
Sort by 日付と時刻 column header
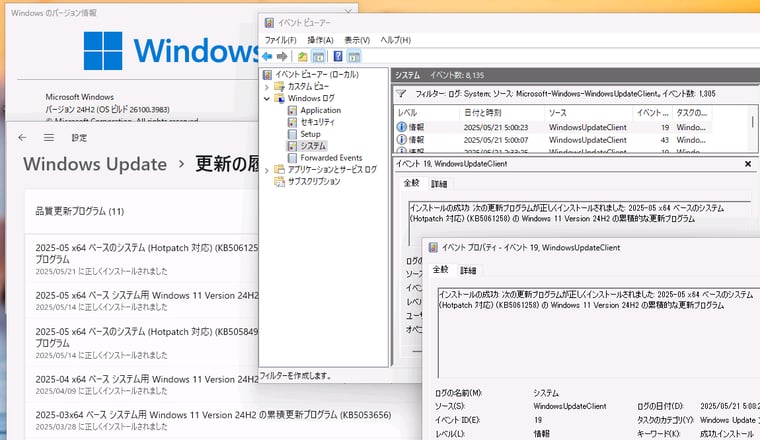coord(502,112)
